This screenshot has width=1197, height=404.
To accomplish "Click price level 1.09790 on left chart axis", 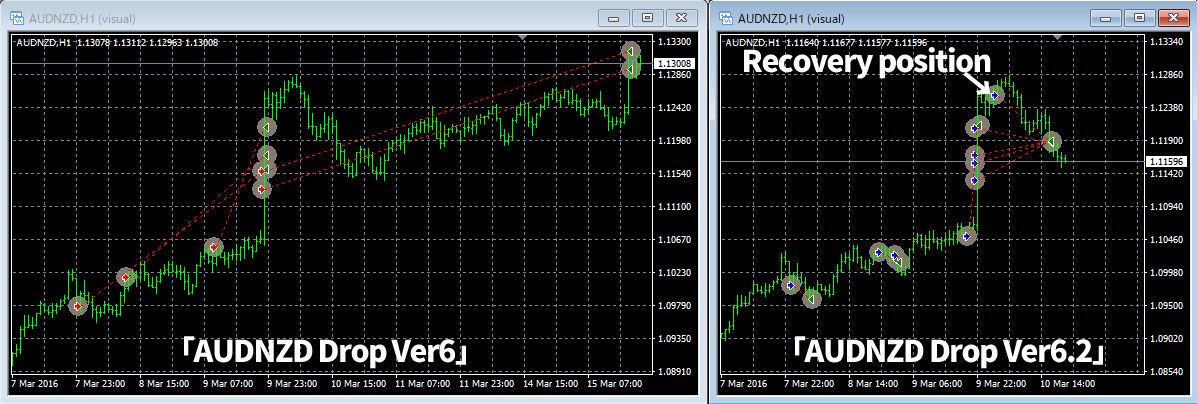I will [673, 305].
